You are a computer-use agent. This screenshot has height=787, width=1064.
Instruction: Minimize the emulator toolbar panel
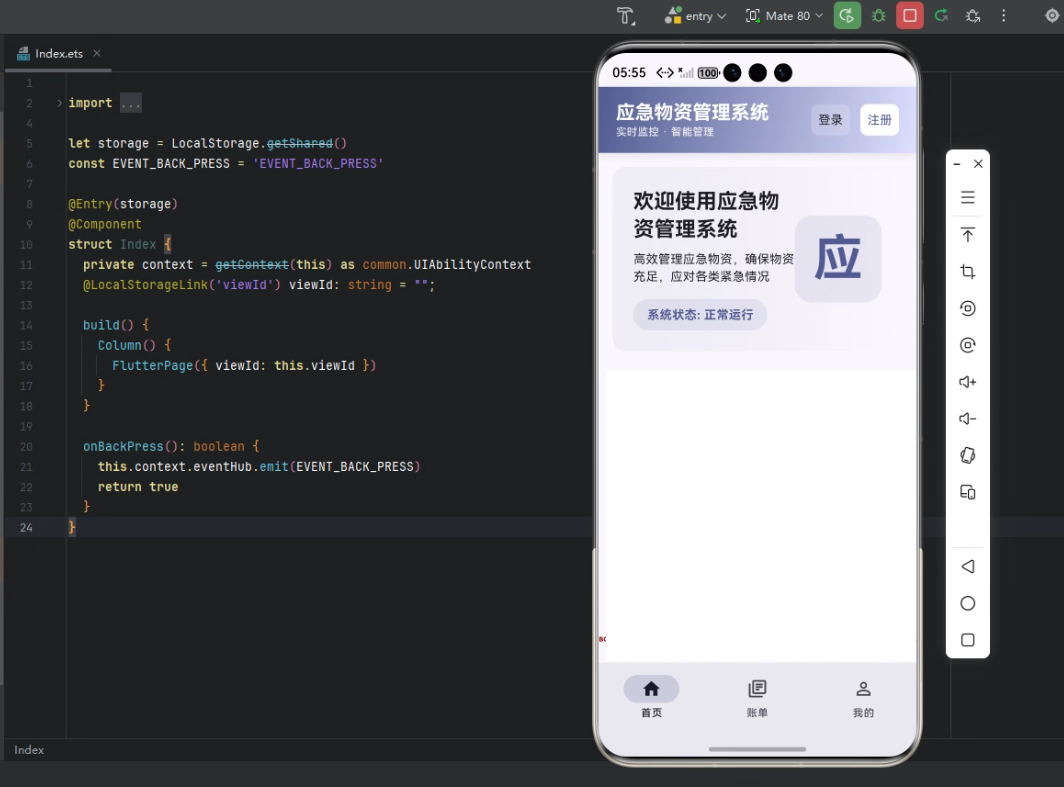pos(957,164)
